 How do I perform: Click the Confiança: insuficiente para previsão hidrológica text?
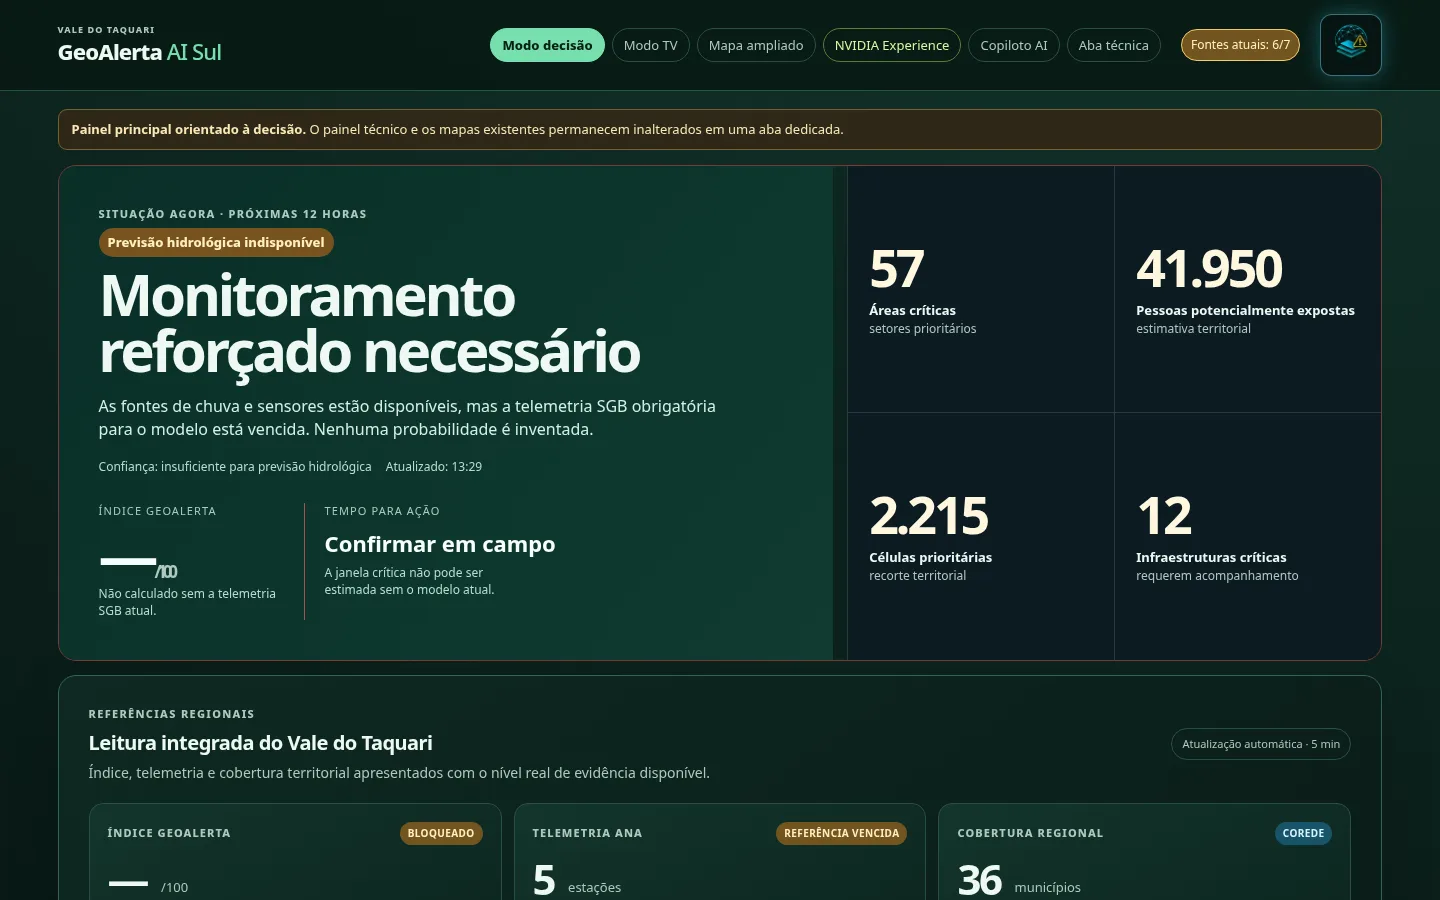point(235,467)
